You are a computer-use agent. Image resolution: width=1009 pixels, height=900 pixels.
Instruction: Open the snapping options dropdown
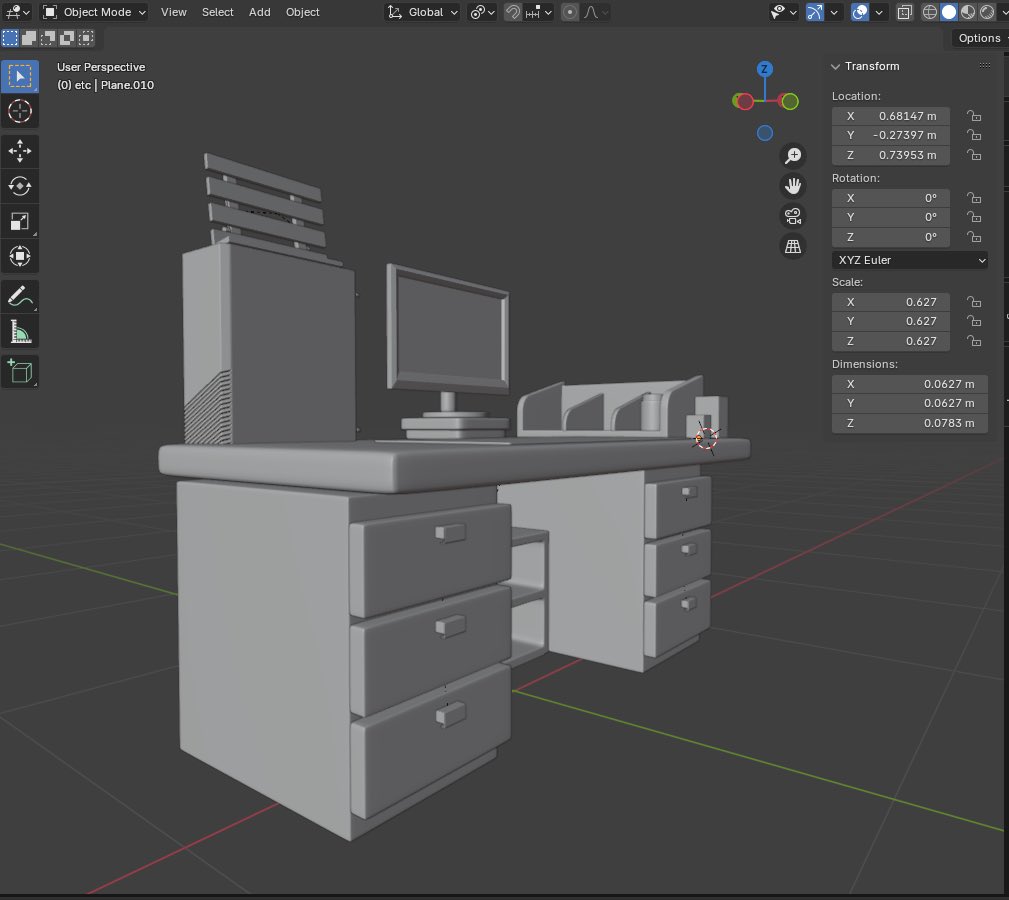click(539, 12)
